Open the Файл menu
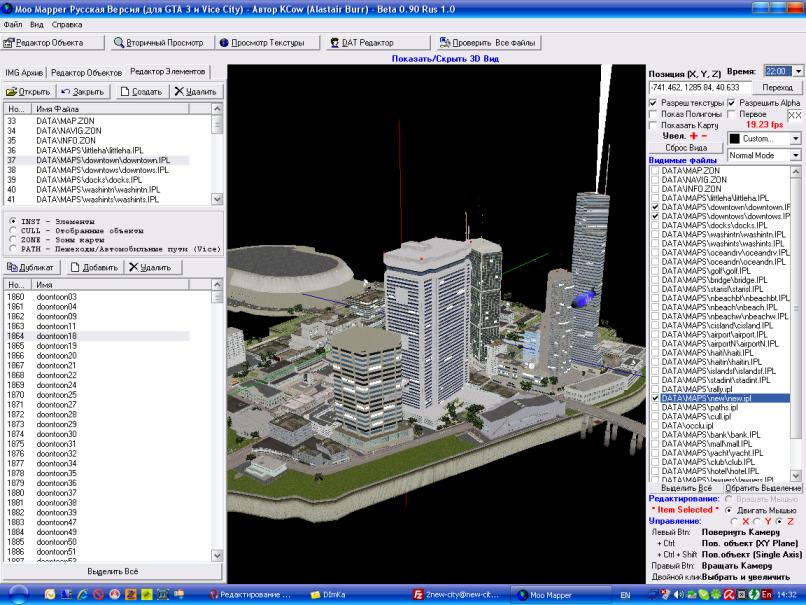 coord(13,24)
